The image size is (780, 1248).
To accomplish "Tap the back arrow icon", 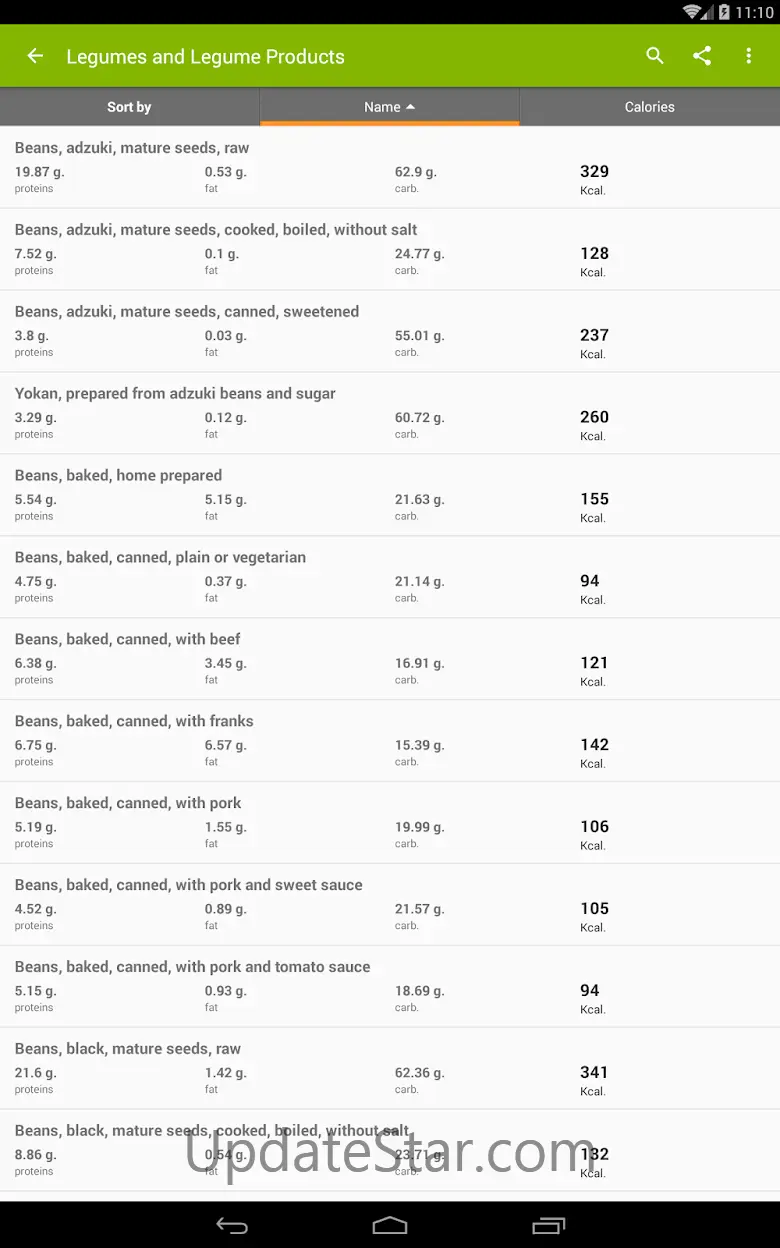I will click(35, 56).
